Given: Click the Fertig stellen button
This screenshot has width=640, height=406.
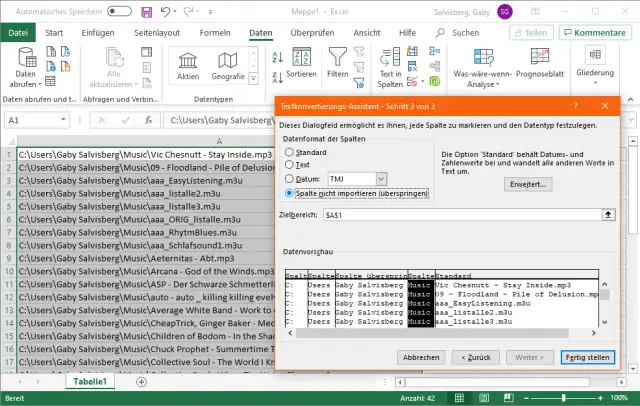Looking at the screenshot, I should pos(587,357).
